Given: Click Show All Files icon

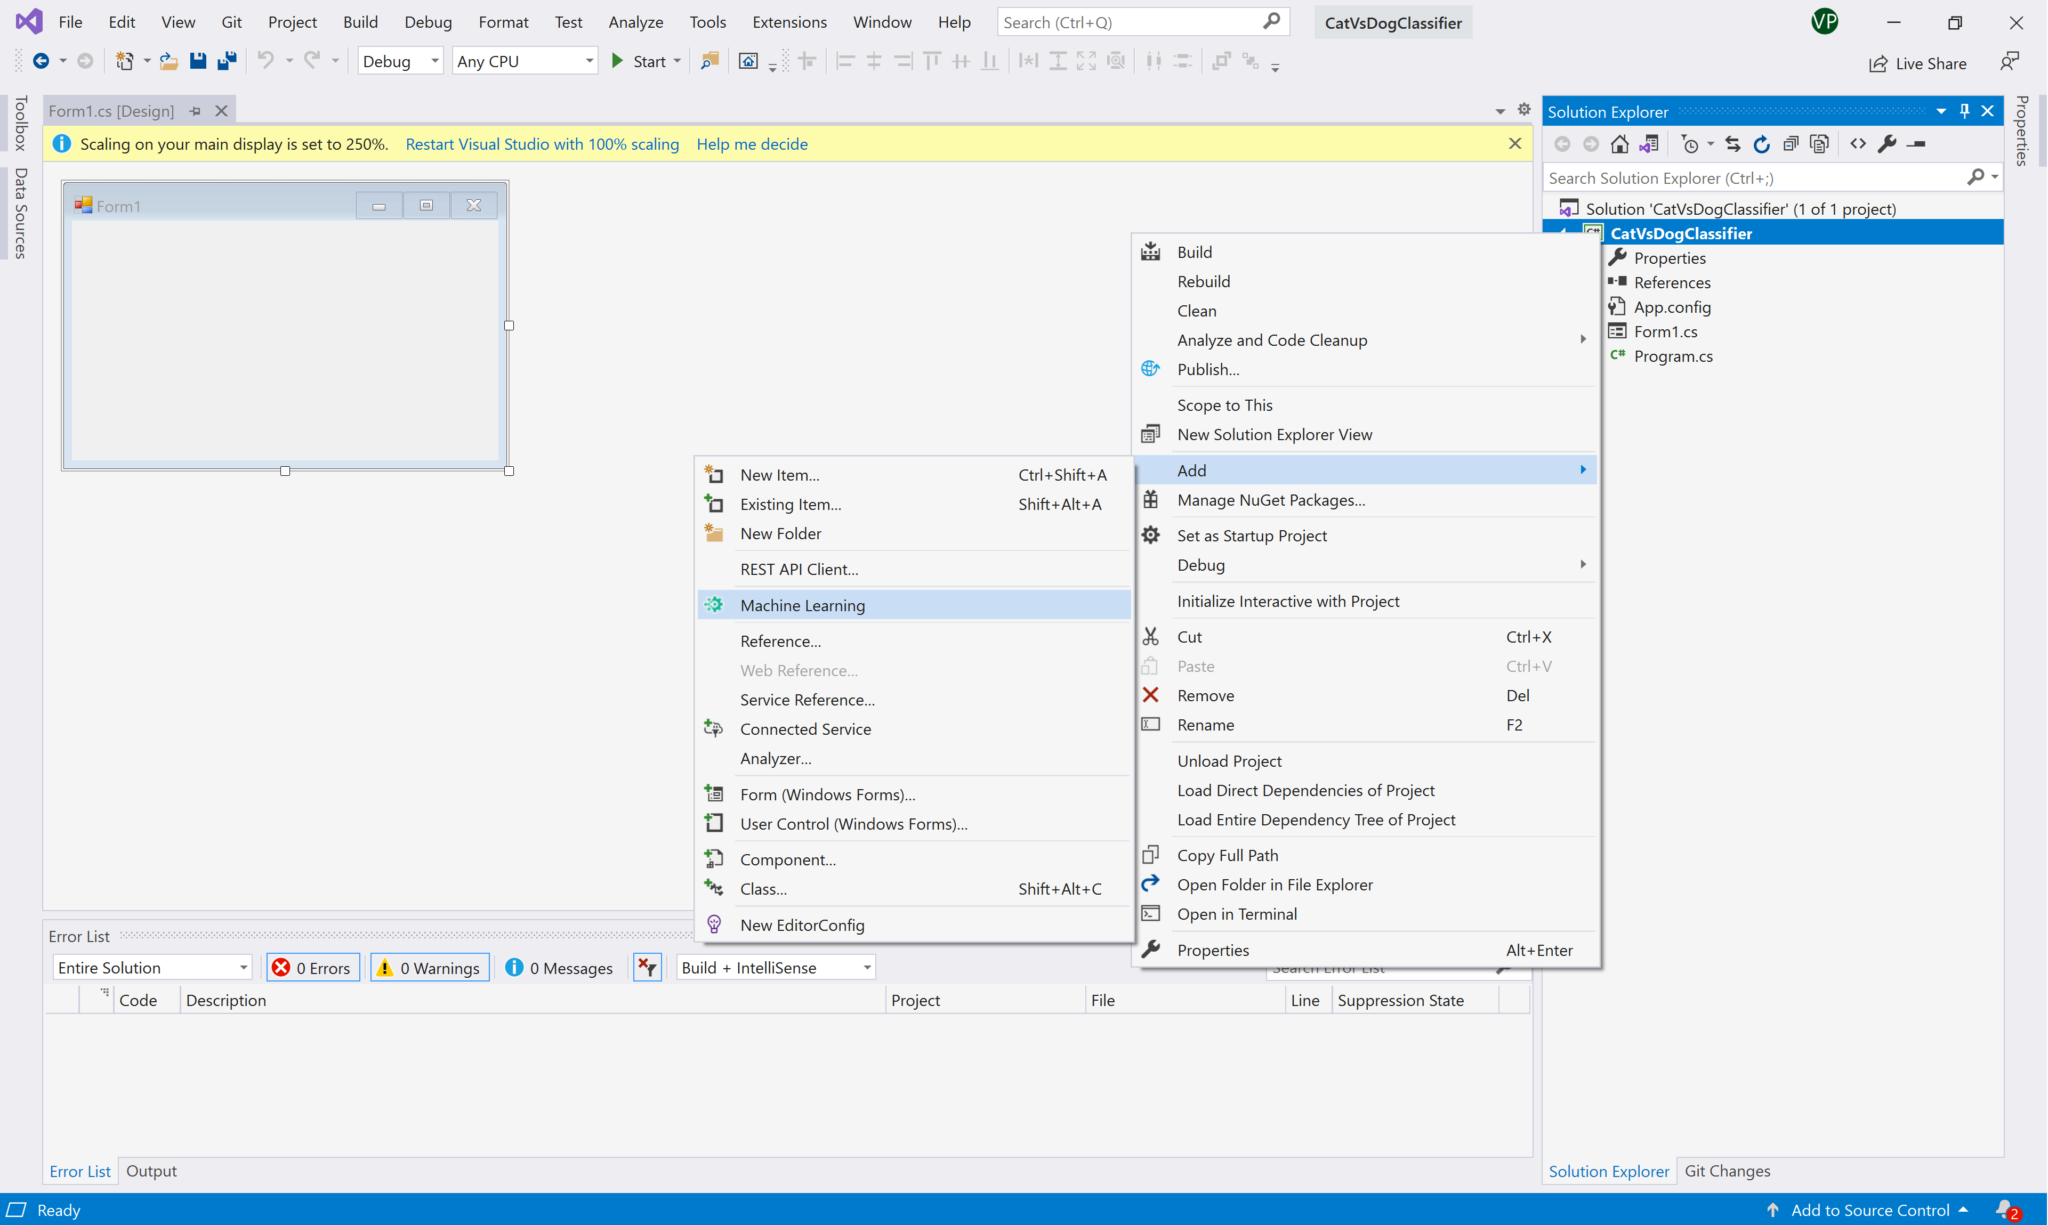Looking at the screenshot, I should click(x=1820, y=144).
